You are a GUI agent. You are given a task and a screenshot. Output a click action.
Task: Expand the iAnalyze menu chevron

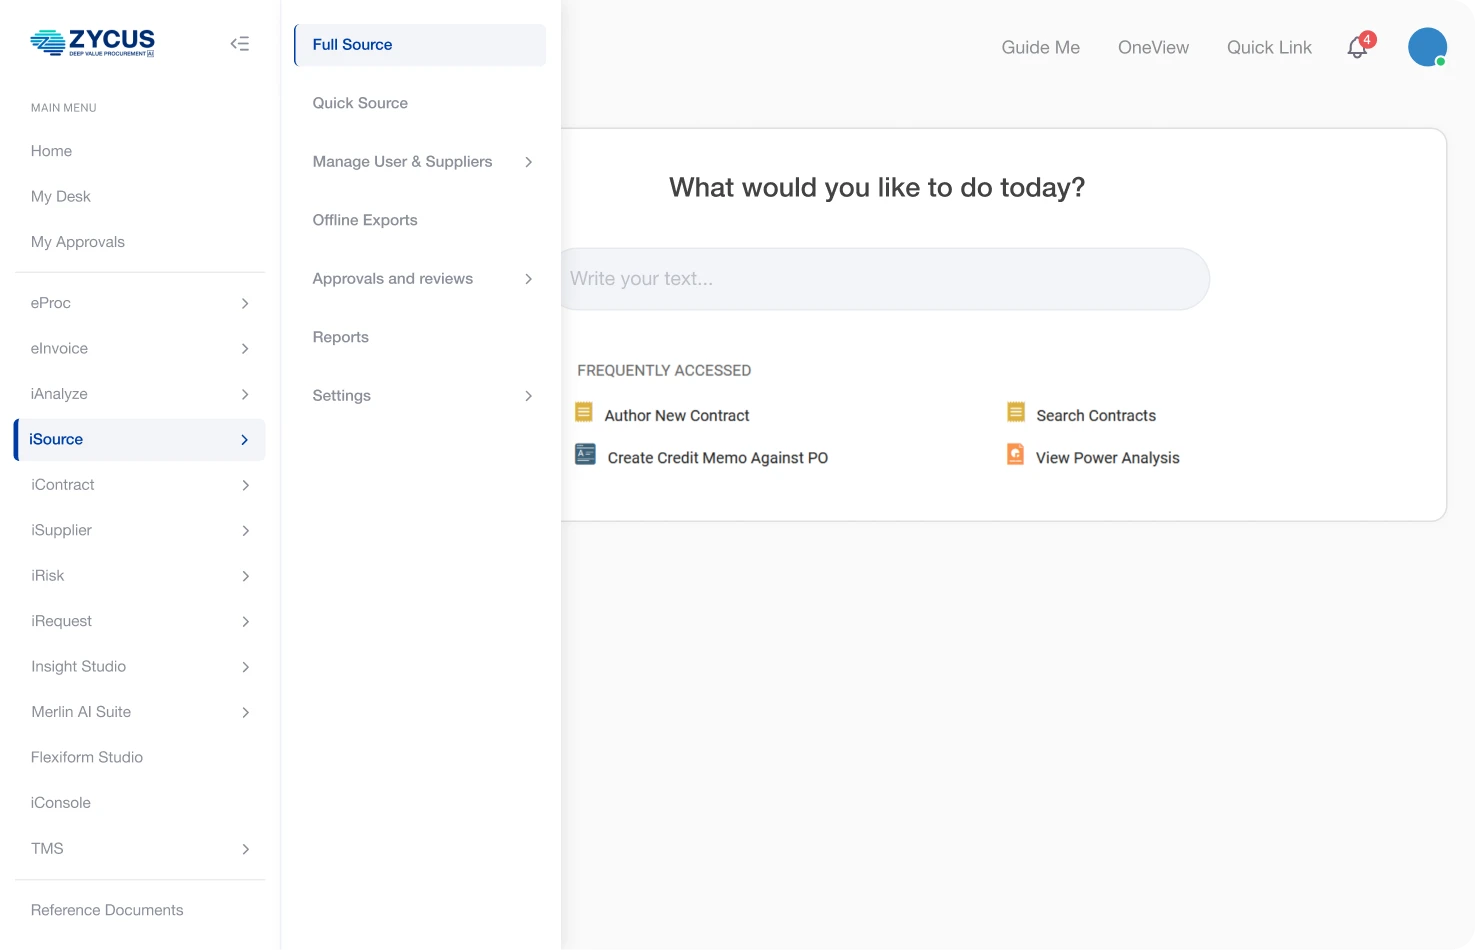coord(245,394)
